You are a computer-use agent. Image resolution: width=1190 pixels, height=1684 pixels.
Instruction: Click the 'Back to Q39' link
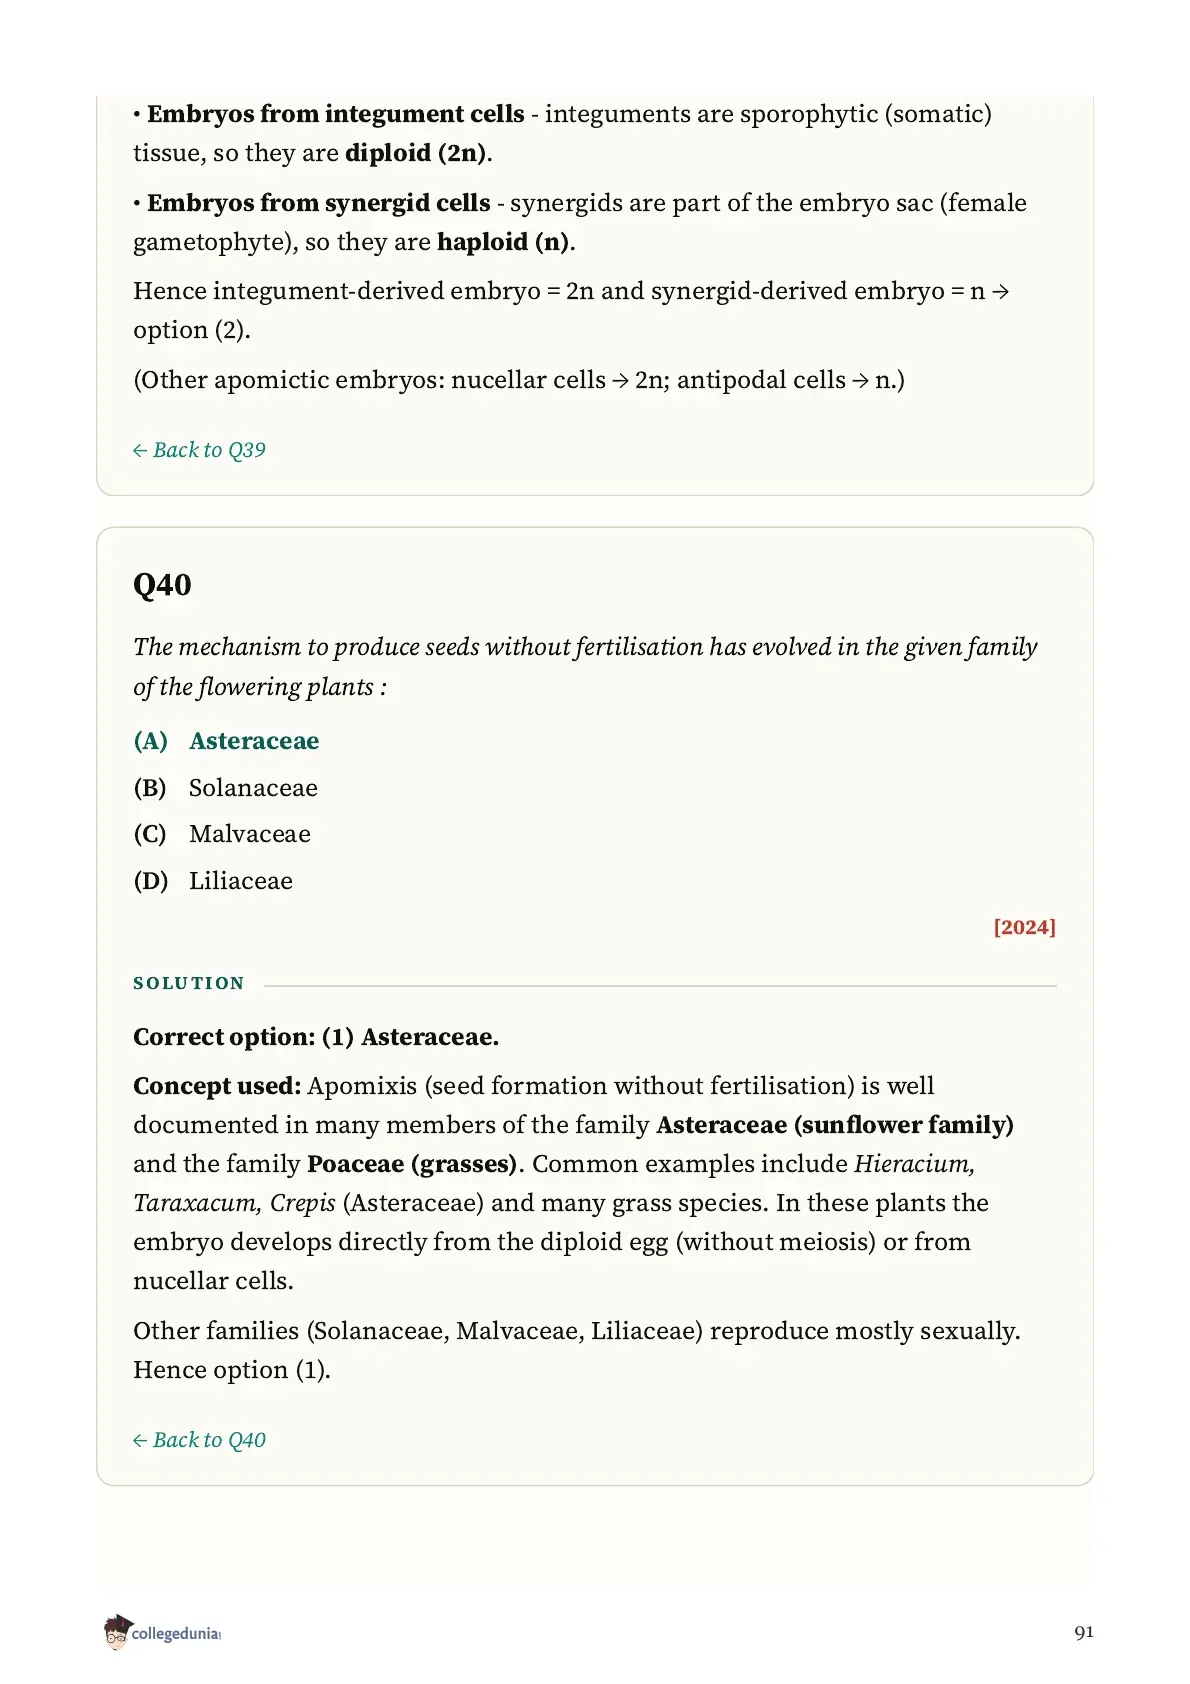pos(199,450)
